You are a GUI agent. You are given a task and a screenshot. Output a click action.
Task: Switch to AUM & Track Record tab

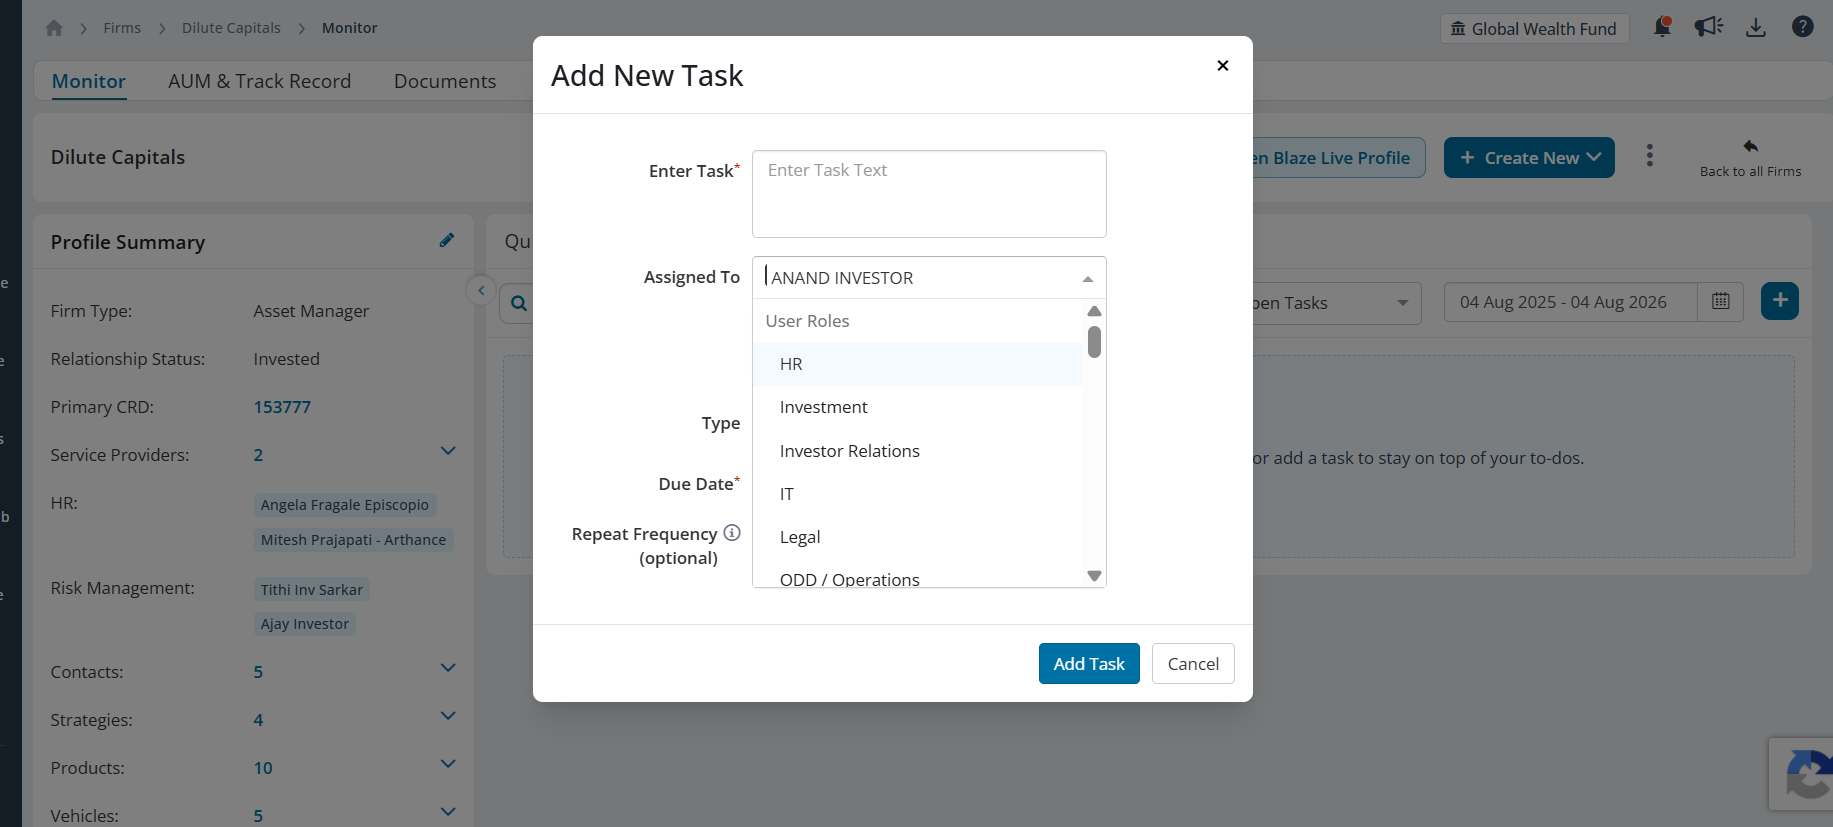click(260, 81)
